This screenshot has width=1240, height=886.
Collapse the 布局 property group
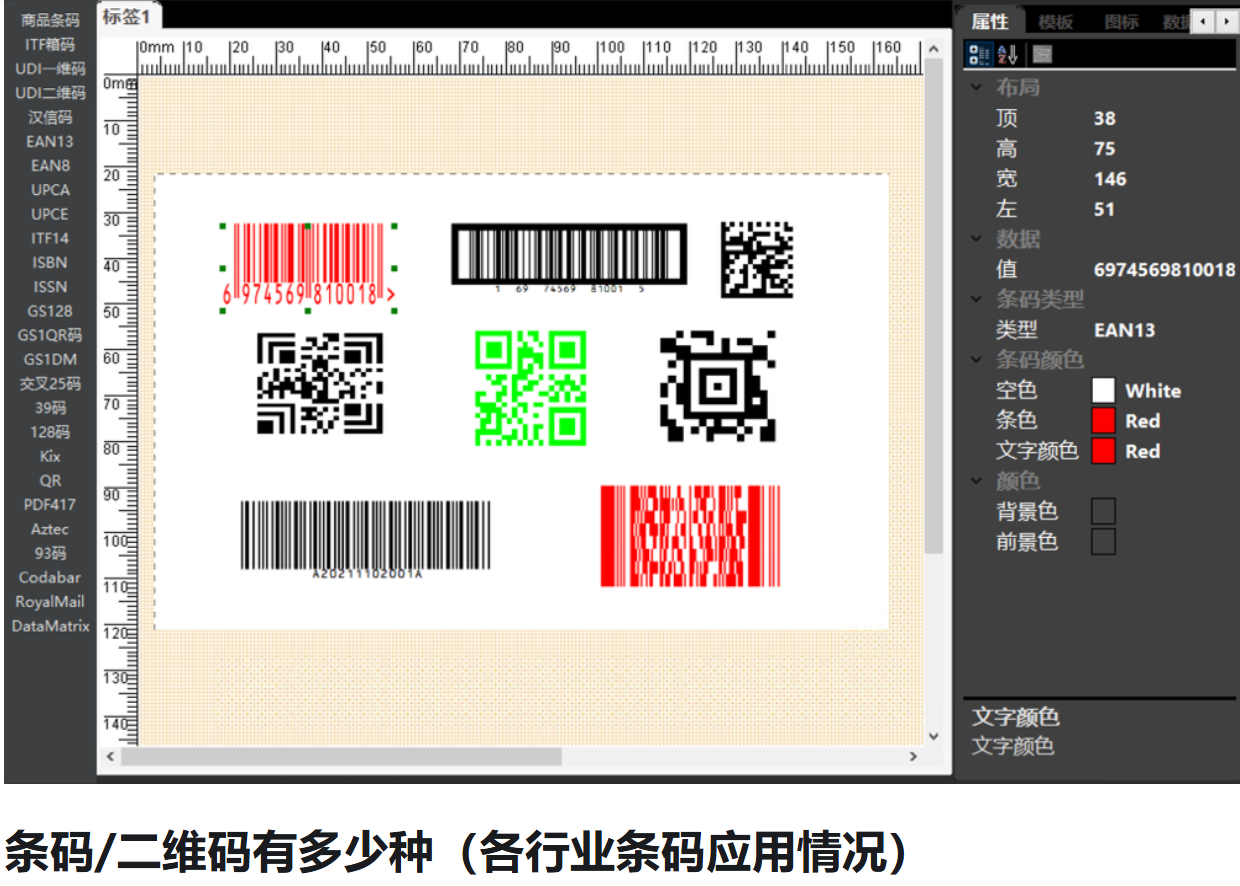pyautogui.click(x=977, y=88)
